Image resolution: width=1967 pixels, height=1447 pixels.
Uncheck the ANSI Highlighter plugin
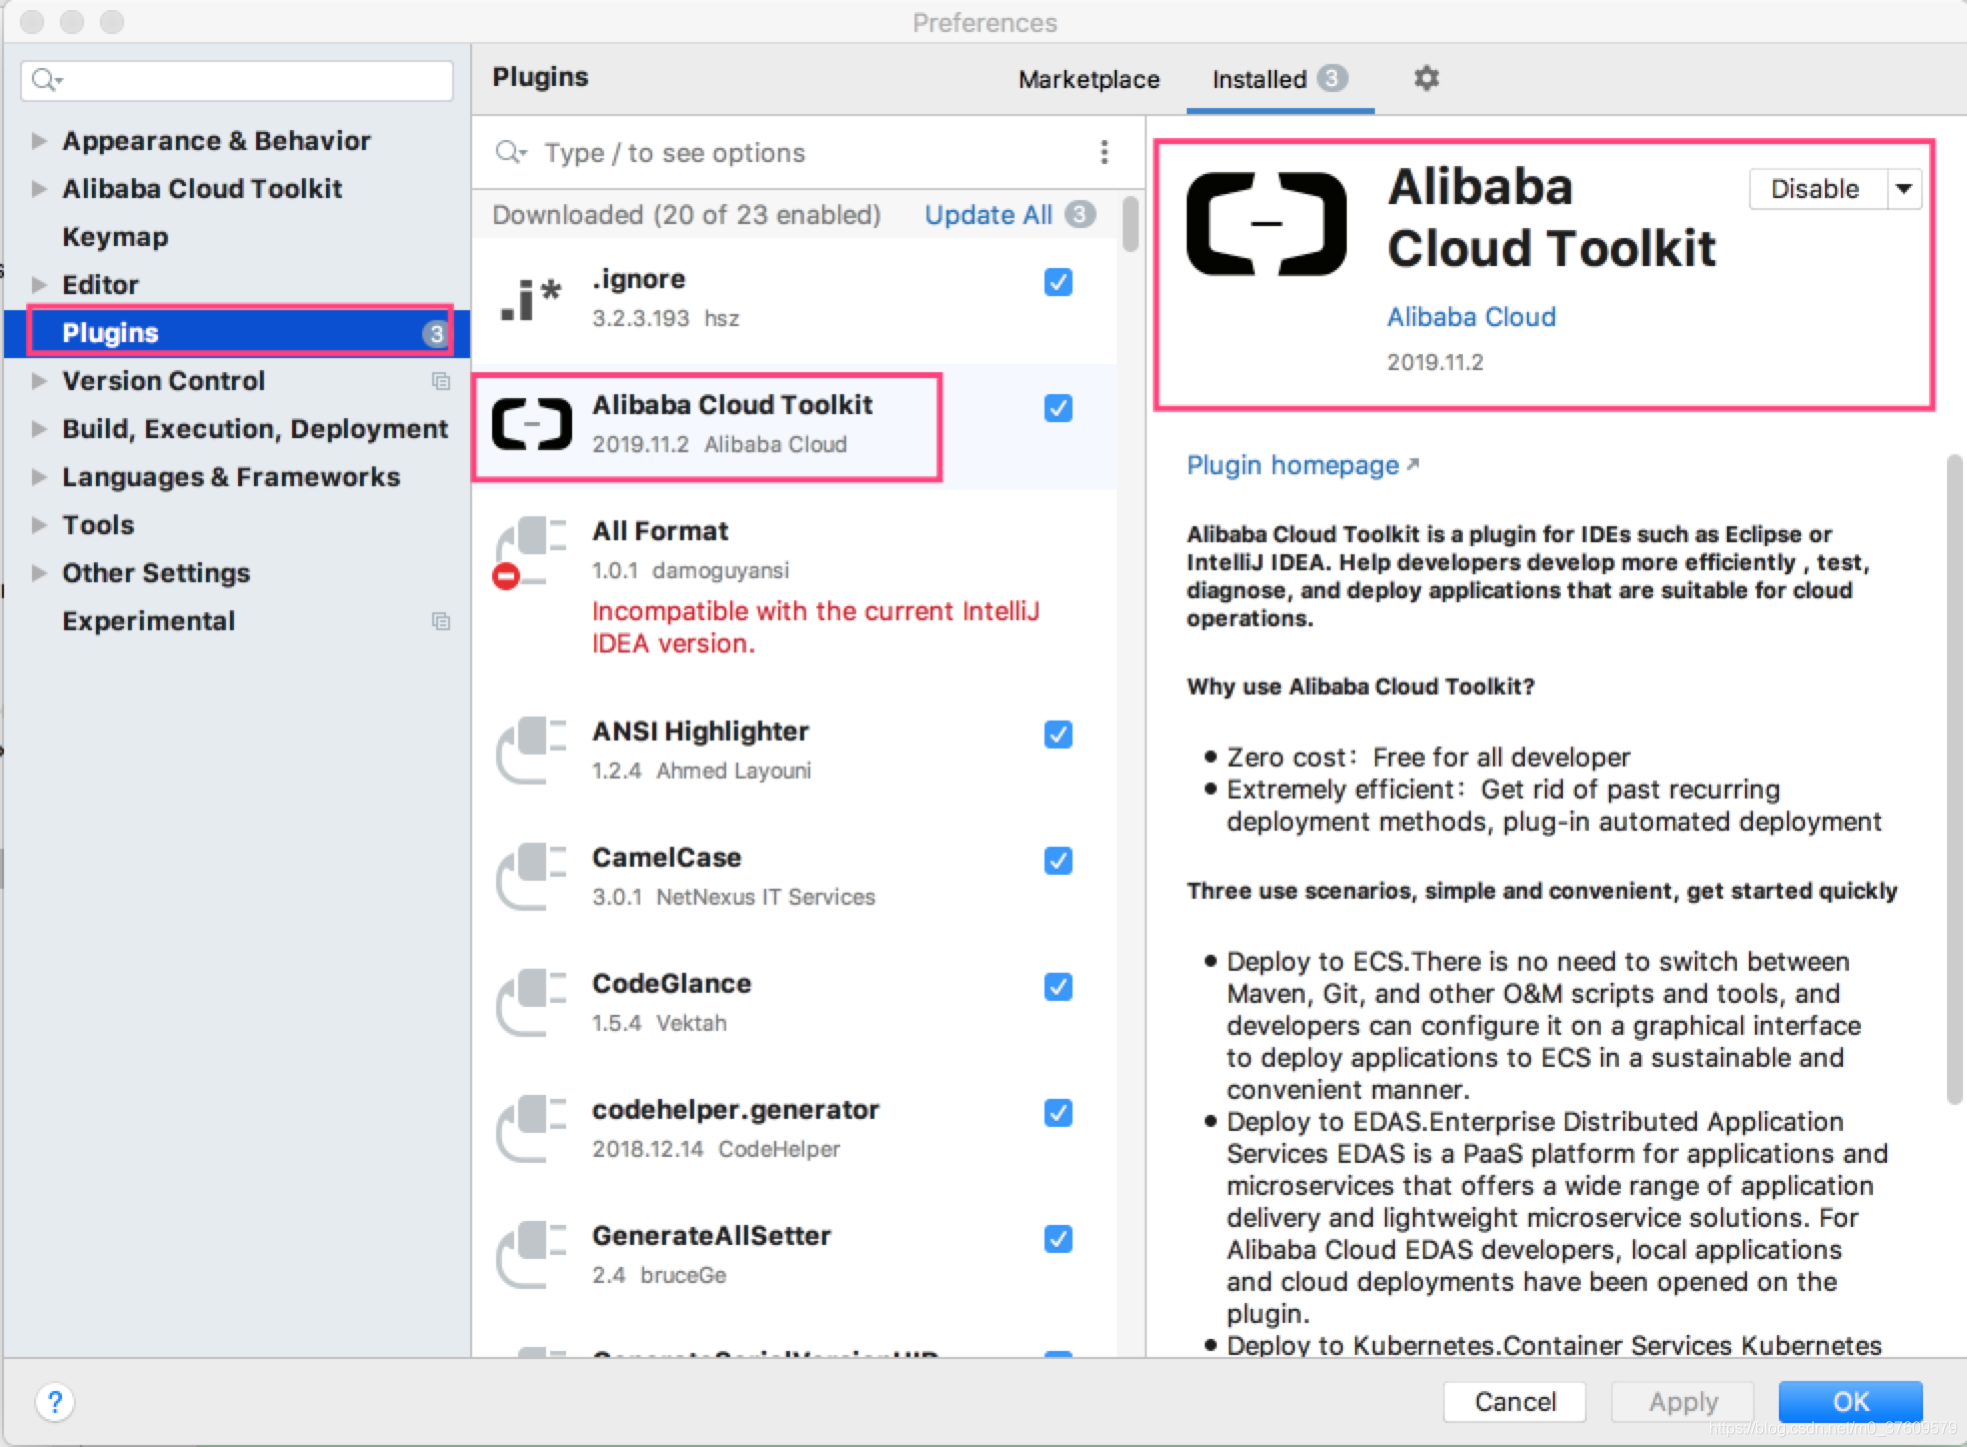tap(1058, 734)
